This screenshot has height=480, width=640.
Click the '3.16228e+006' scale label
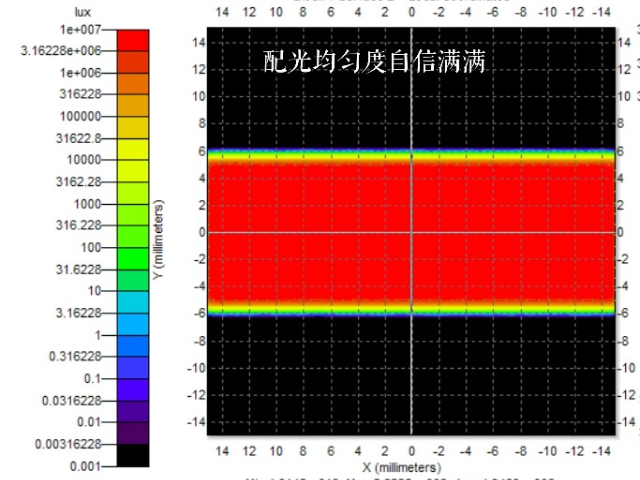click(x=61, y=51)
